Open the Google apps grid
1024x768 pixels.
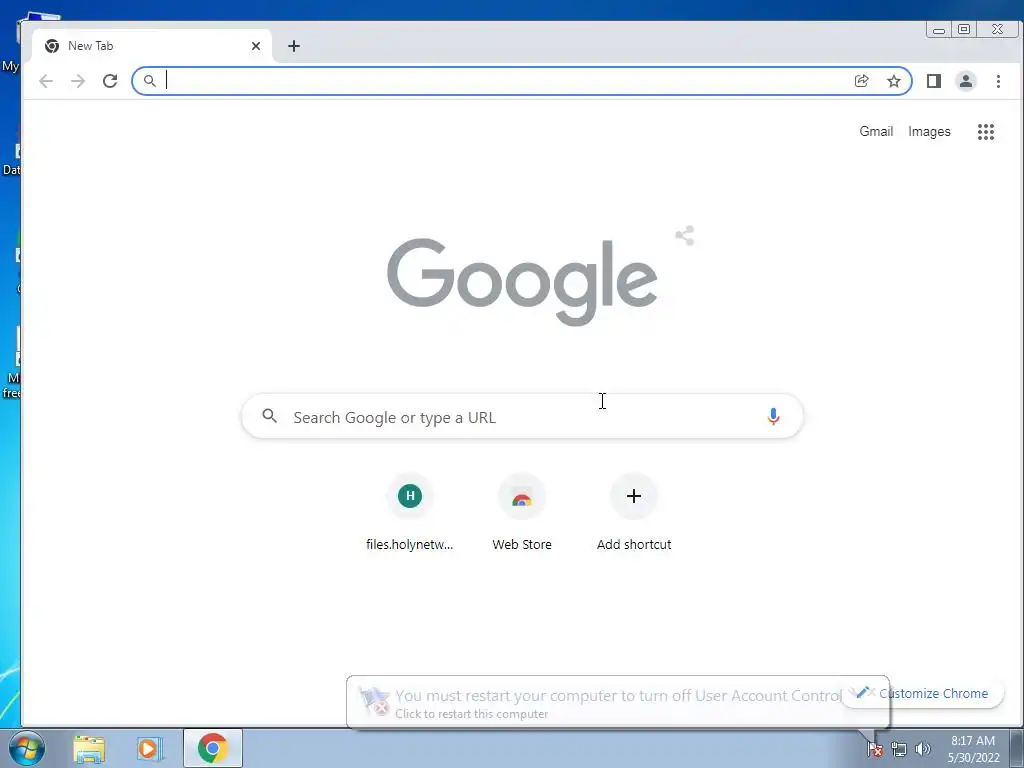pyautogui.click(x=985, y=132)
